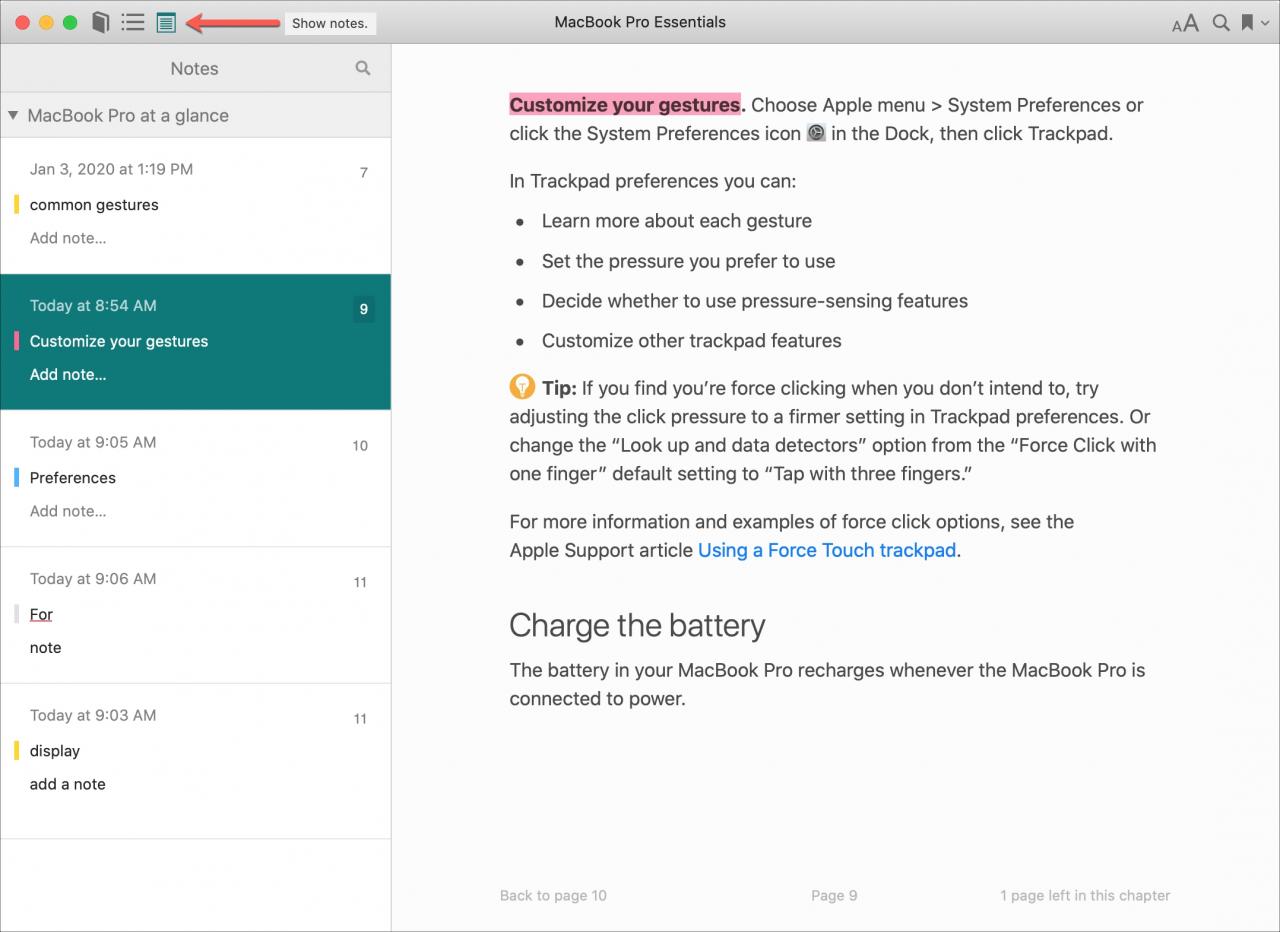Viewport: 1280px width, 932px height.
Task: Select the pink marker of Customize your gestures
Action: [x=17, y=341]
